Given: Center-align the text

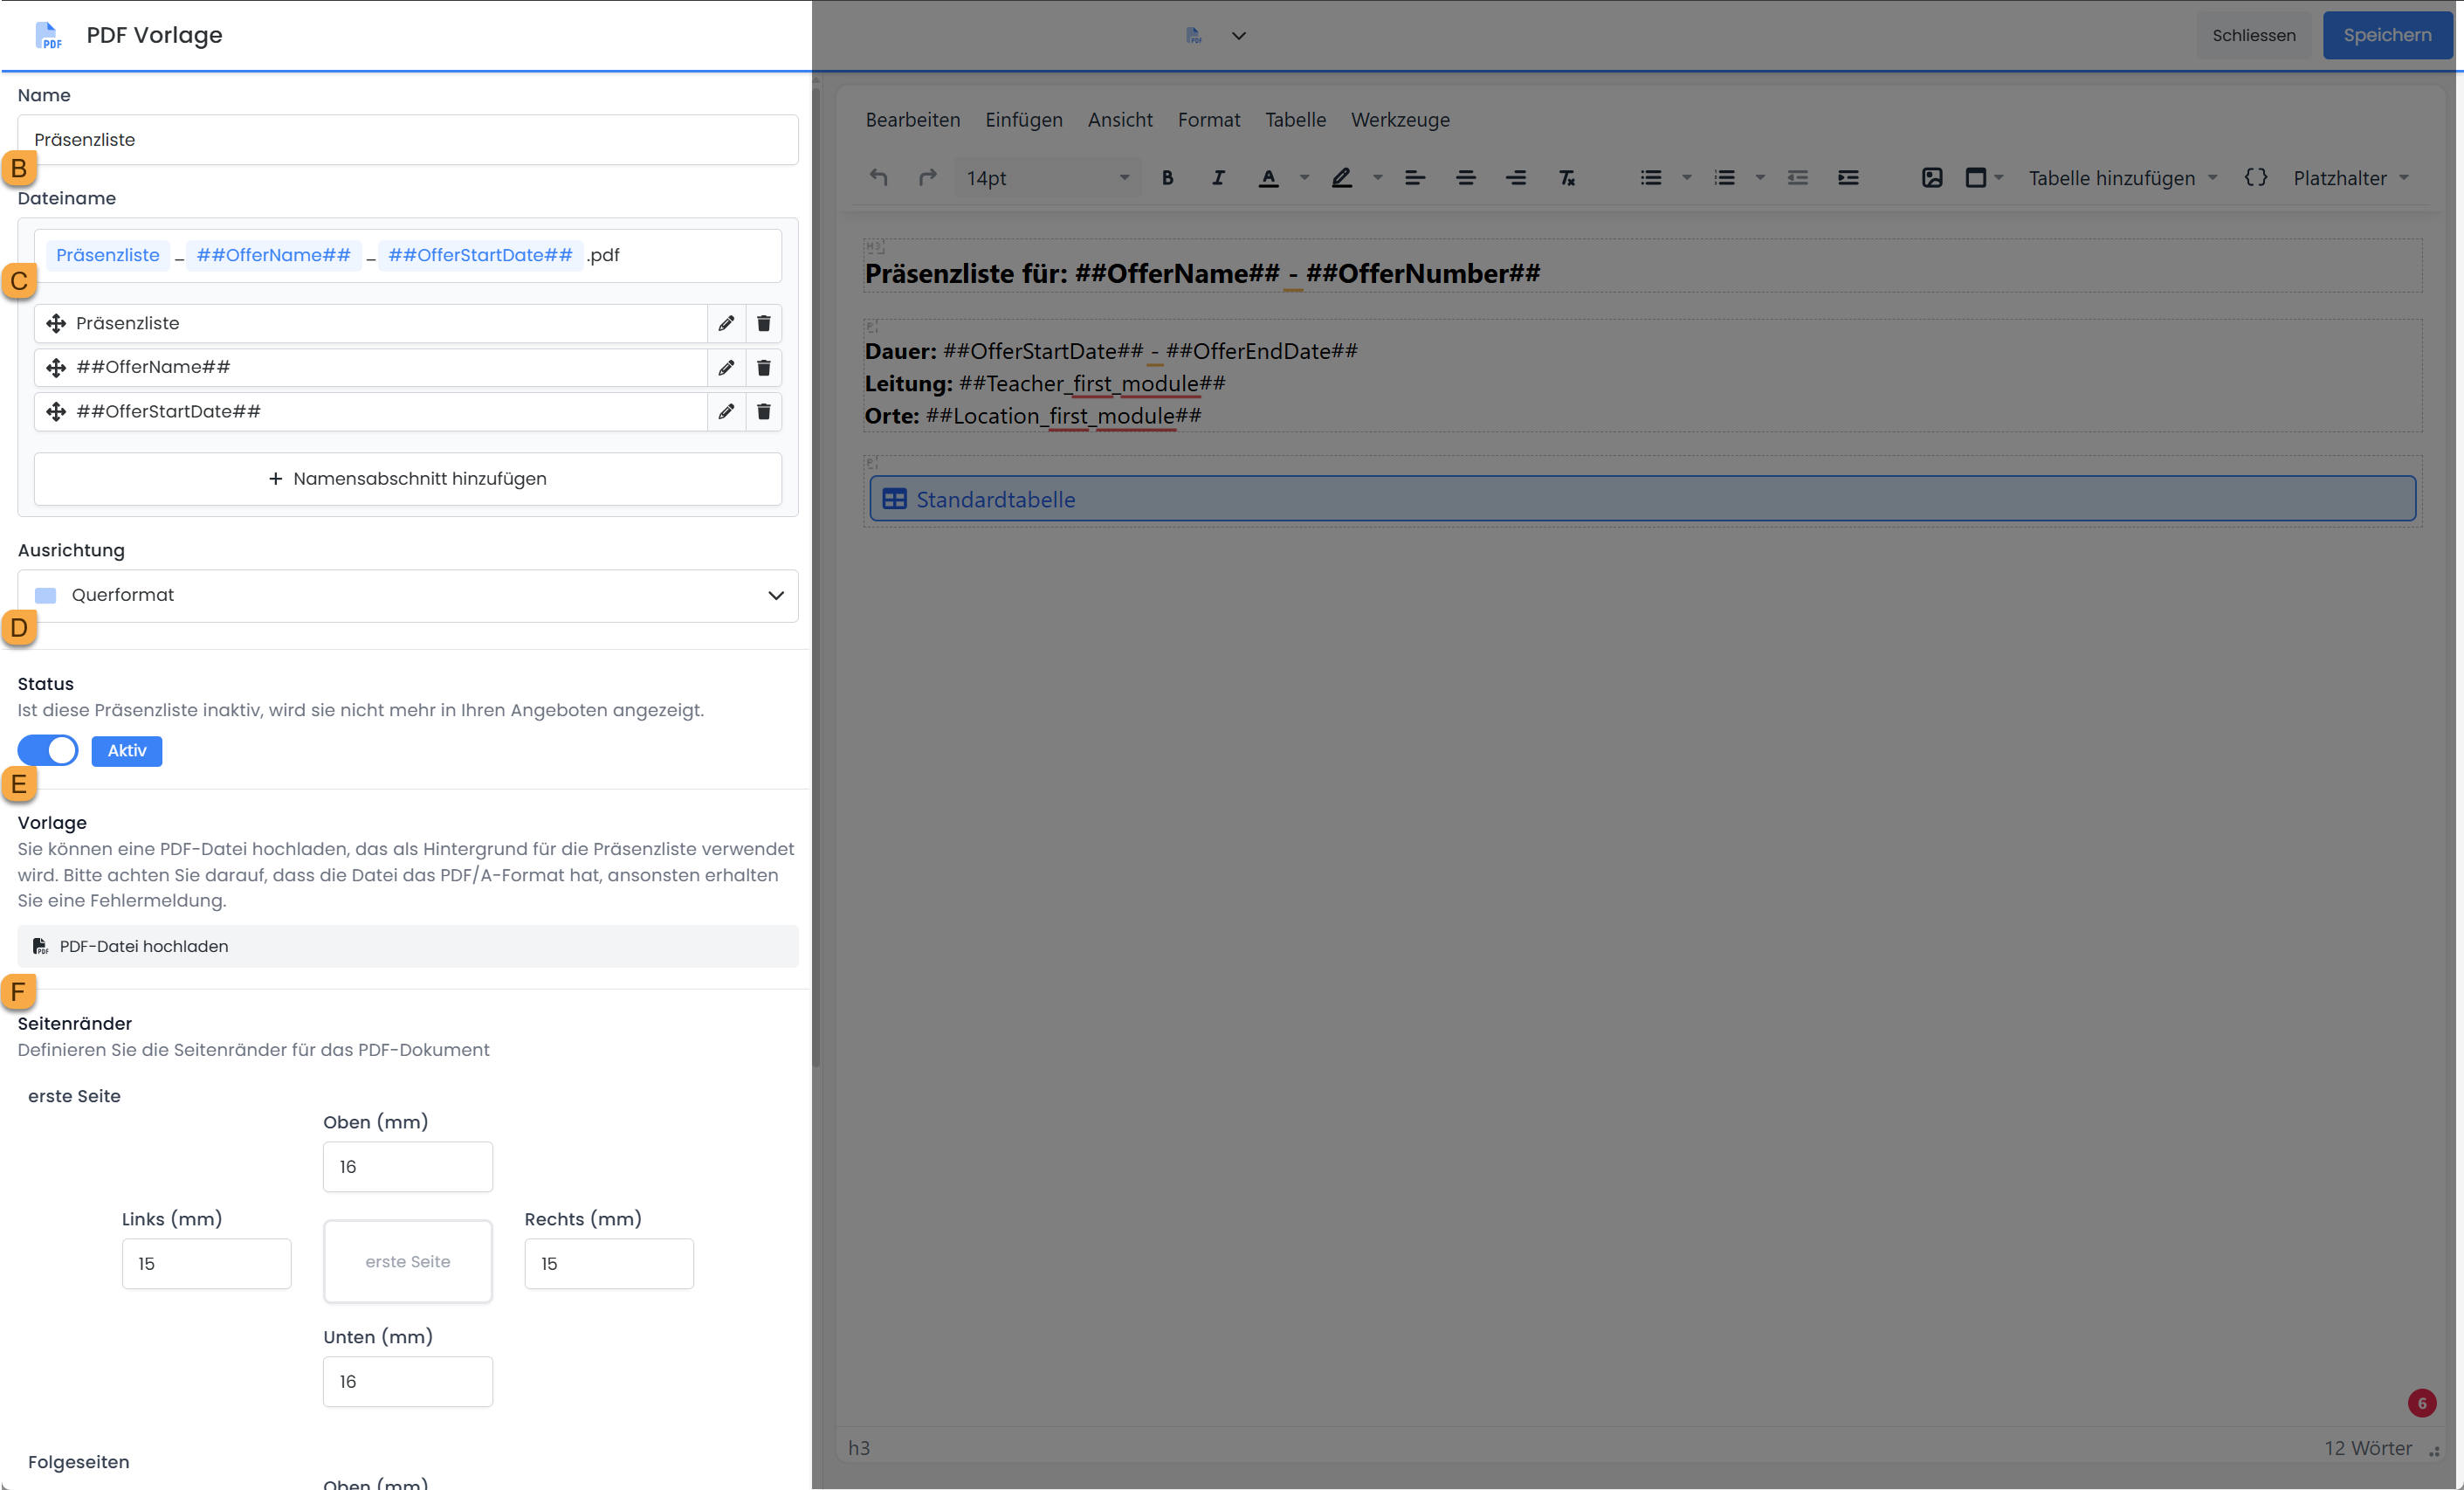Looking at the screenshot, I should coord(1465,178).
